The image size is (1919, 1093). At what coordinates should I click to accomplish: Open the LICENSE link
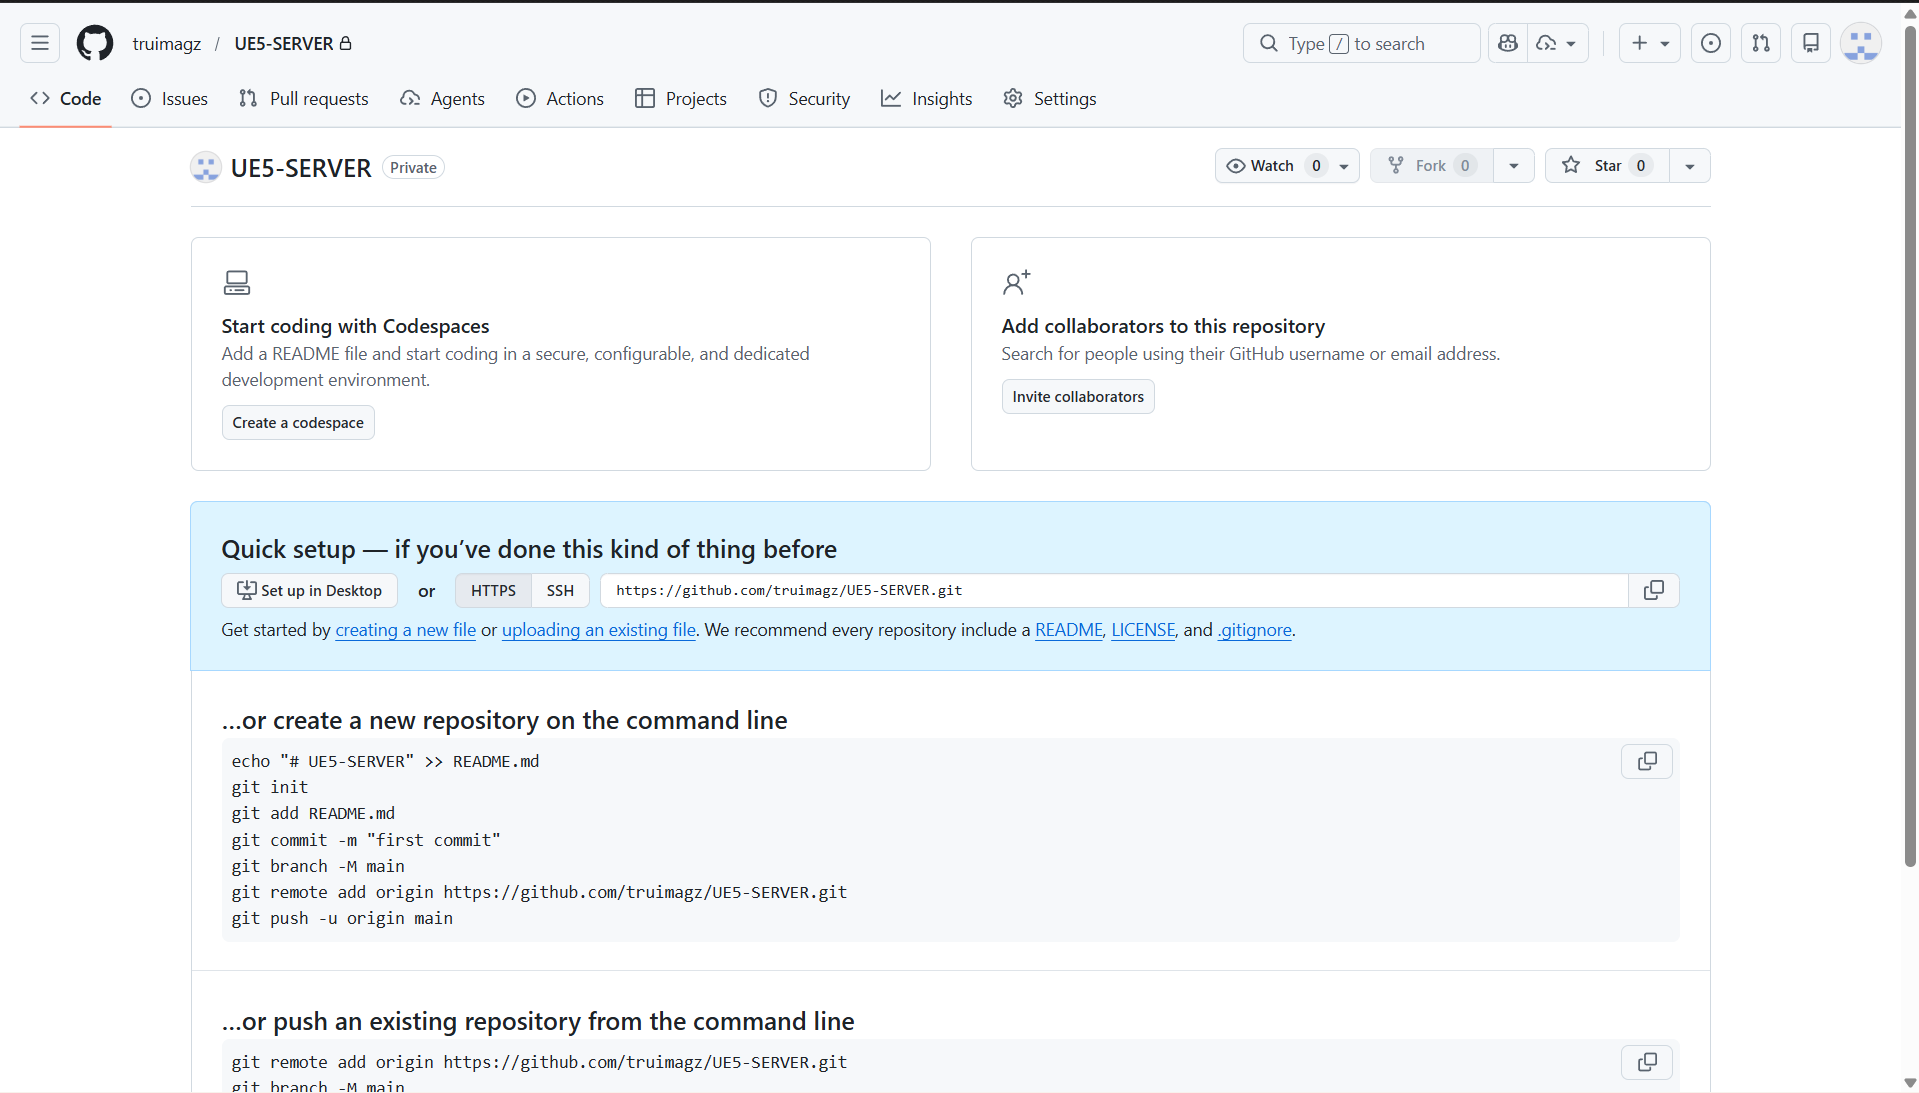coord(1143,629)
